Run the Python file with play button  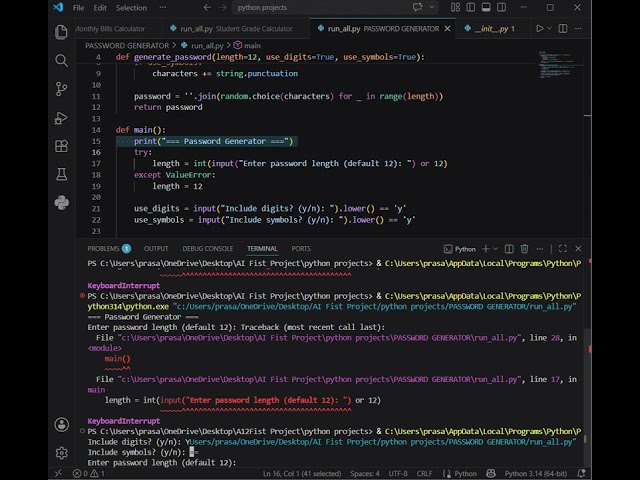[x=540, y=29]
